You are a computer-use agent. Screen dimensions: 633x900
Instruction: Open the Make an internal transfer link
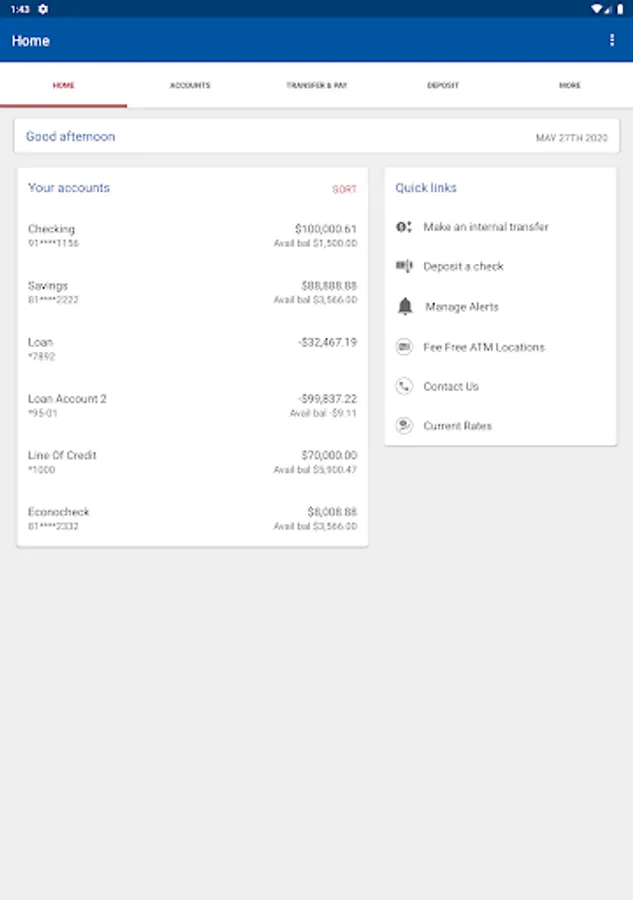pyautogui.click(x=486, y=227)
